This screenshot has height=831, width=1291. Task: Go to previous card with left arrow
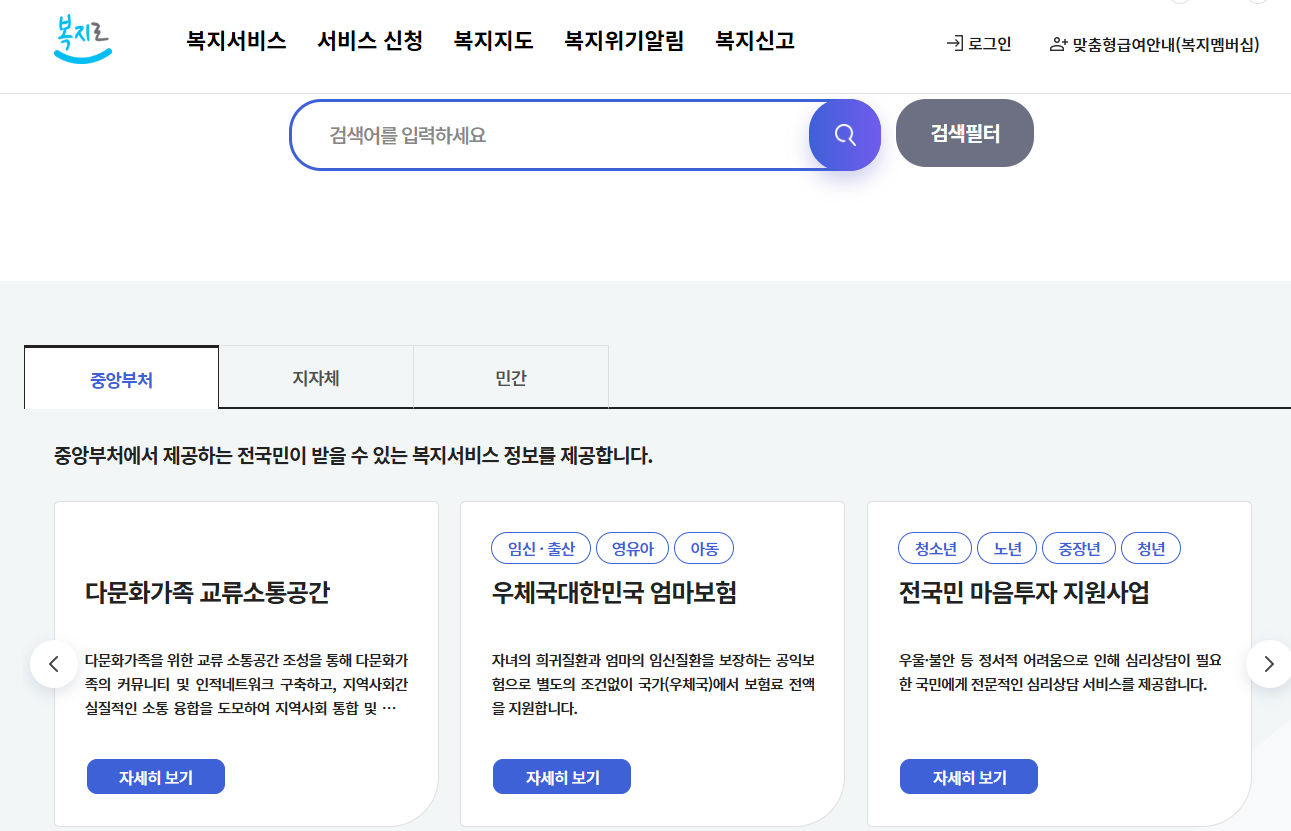[x=54, y=664]
